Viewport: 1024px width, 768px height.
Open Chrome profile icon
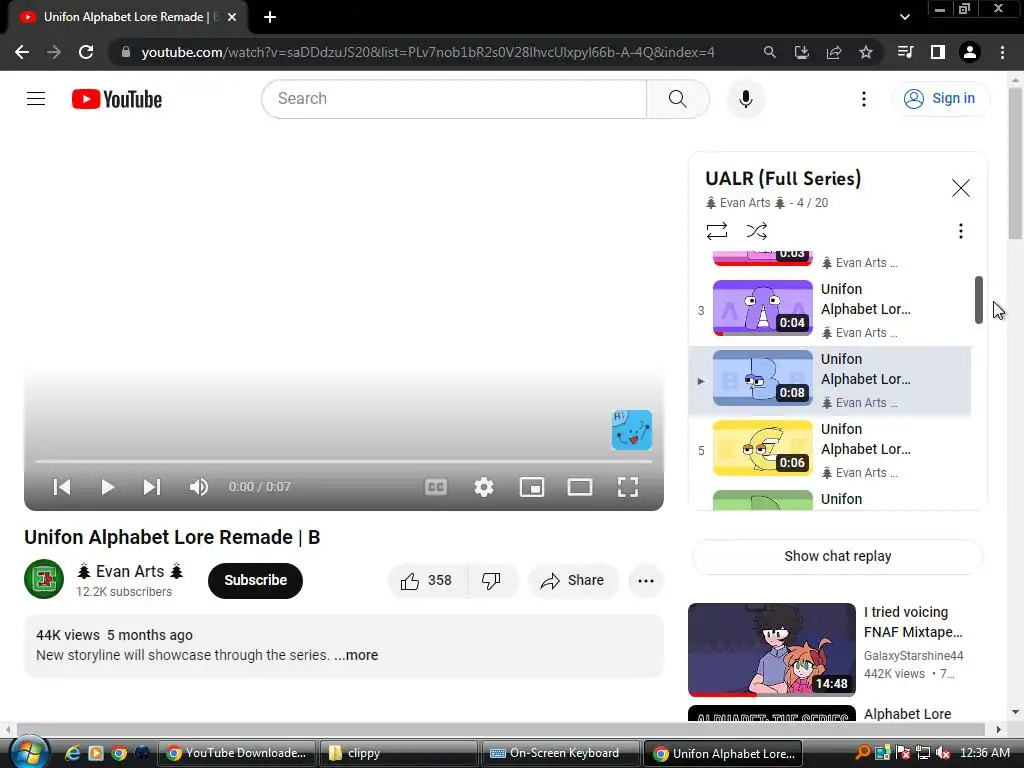pyautogui.click(x=970, y=52)
